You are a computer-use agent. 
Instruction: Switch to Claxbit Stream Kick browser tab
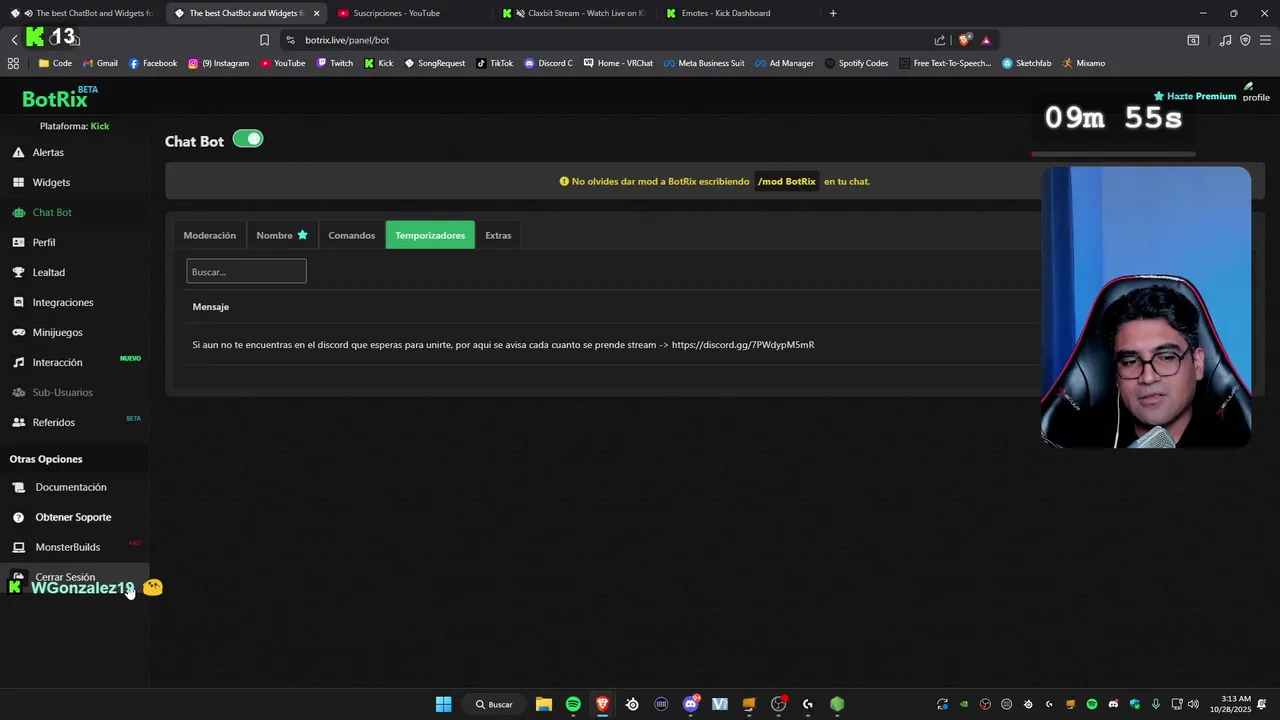click(575, 13)
